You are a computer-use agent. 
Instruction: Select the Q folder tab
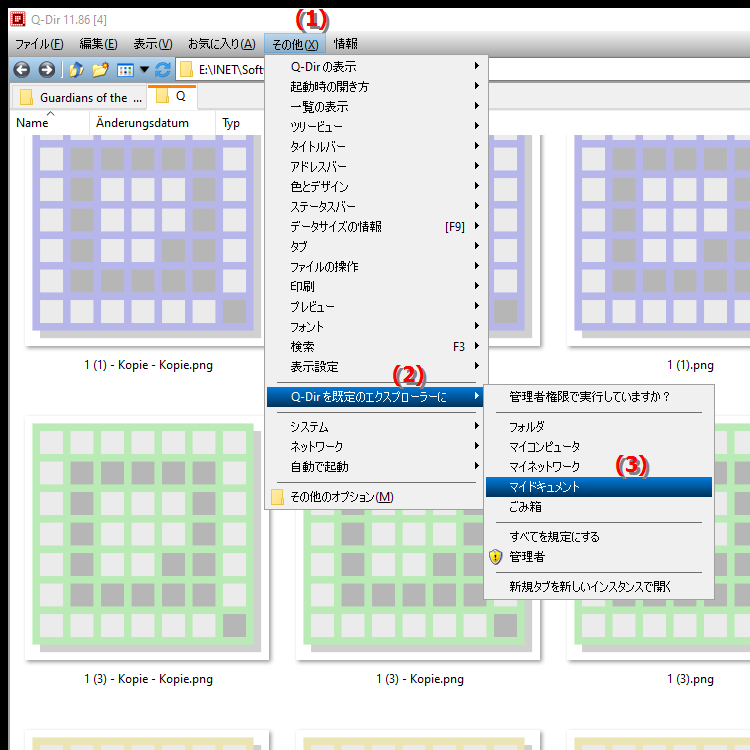(171, 96)
